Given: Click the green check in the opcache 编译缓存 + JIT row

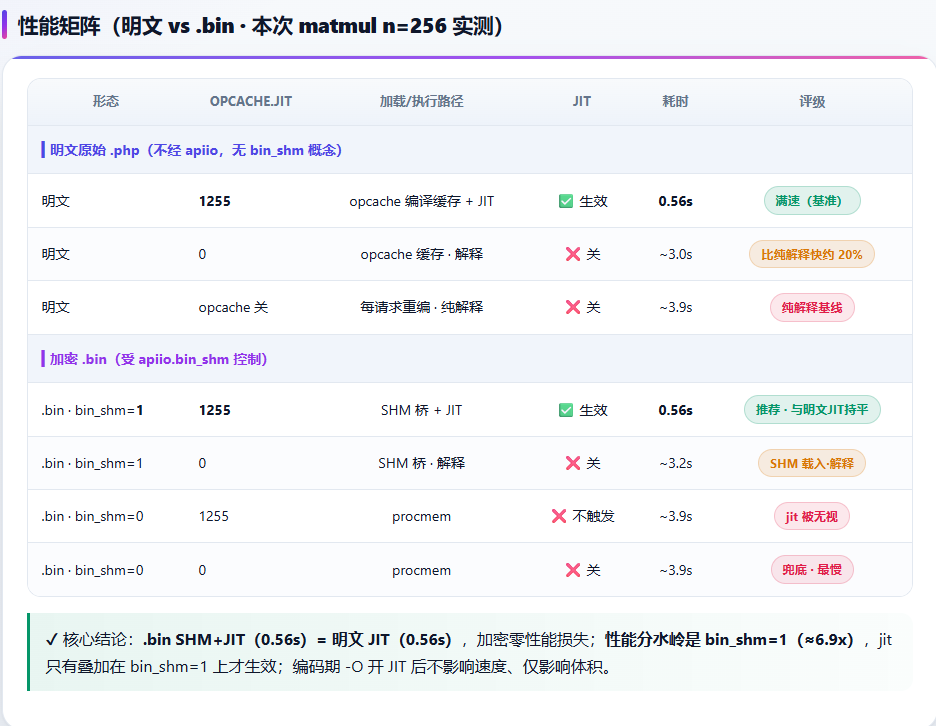Looking at the screenshot, I should pyautogui.click(x=566, y=201).
